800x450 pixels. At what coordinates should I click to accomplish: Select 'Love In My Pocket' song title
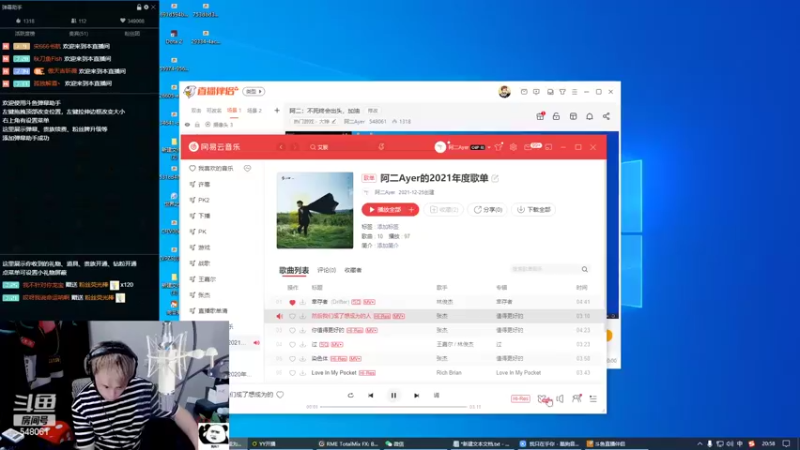334,373
